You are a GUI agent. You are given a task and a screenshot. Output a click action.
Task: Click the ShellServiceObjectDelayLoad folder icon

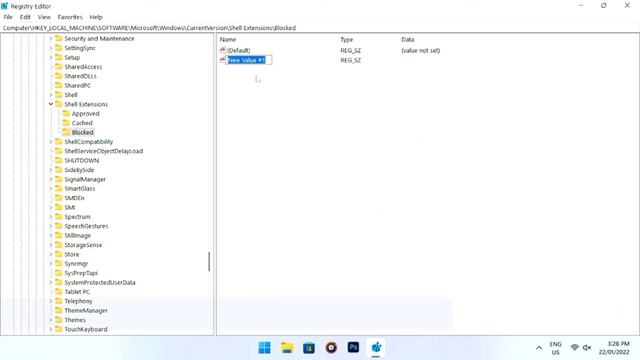click(59, 151)
